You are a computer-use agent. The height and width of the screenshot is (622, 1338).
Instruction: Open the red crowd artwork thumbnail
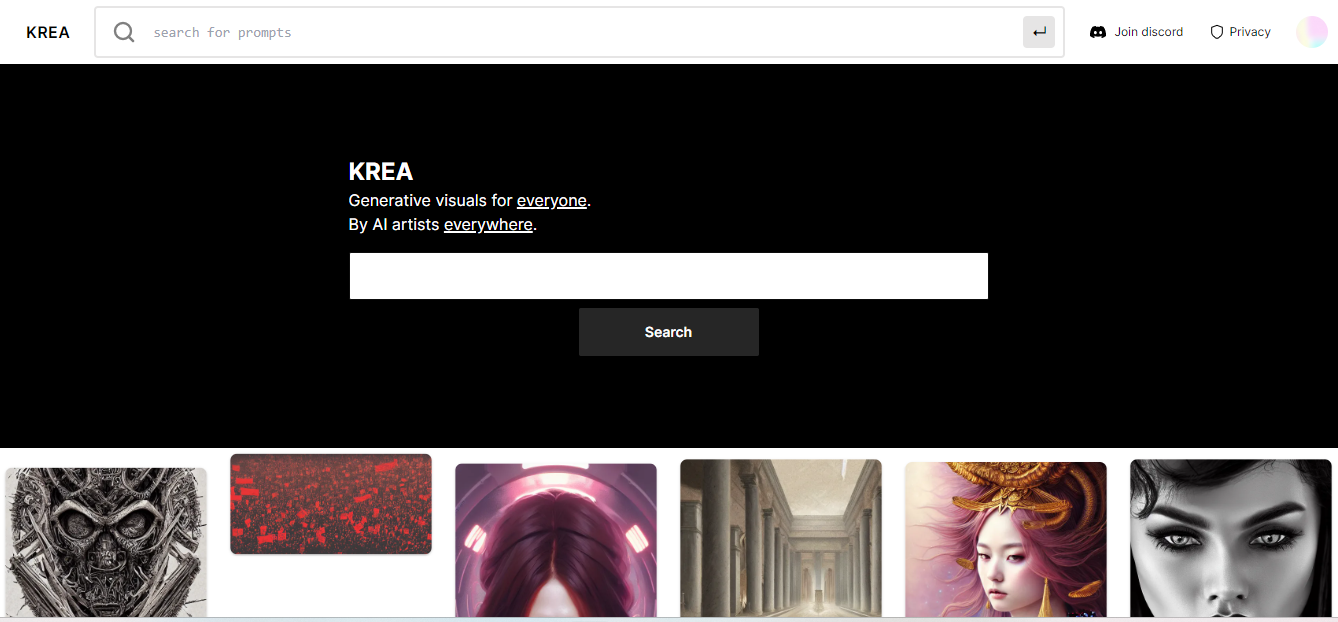[x=331, y=504]
